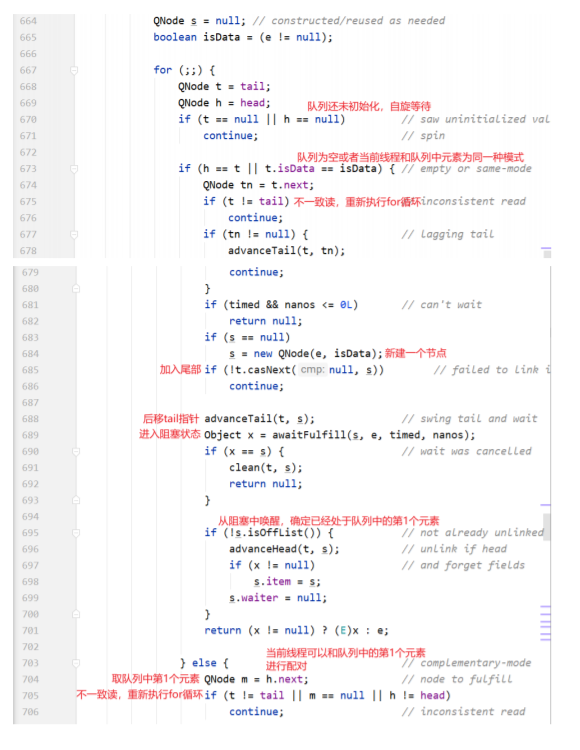580x750 pixels.
Task: Click the fold end marker at line 700
Action: [76, 614]
